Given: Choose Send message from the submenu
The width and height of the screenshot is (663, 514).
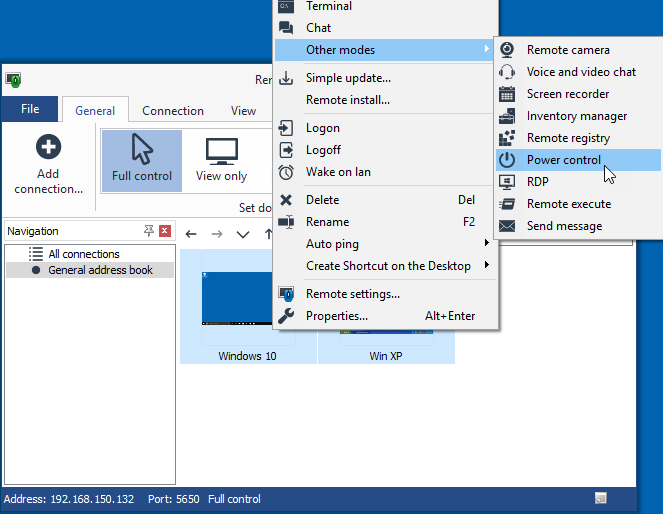Looking at the screenshot, I should pyautogui.click(x=564, y=226).
